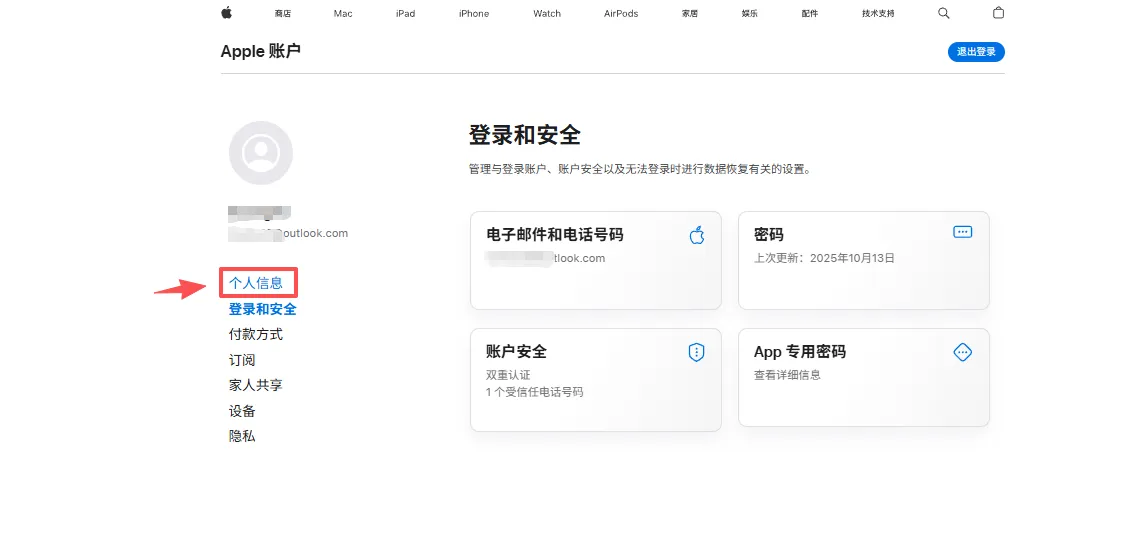Screen dimensions: 1131x535
Task: Open the 商店 menu item
Action: tap(283, 14)
